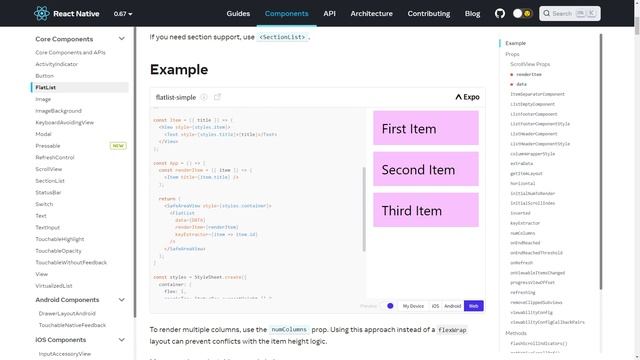This screenshot has height=360, width=640.
Task: Jump to onRefresh in the contents
Action: [x=521, y=263]
